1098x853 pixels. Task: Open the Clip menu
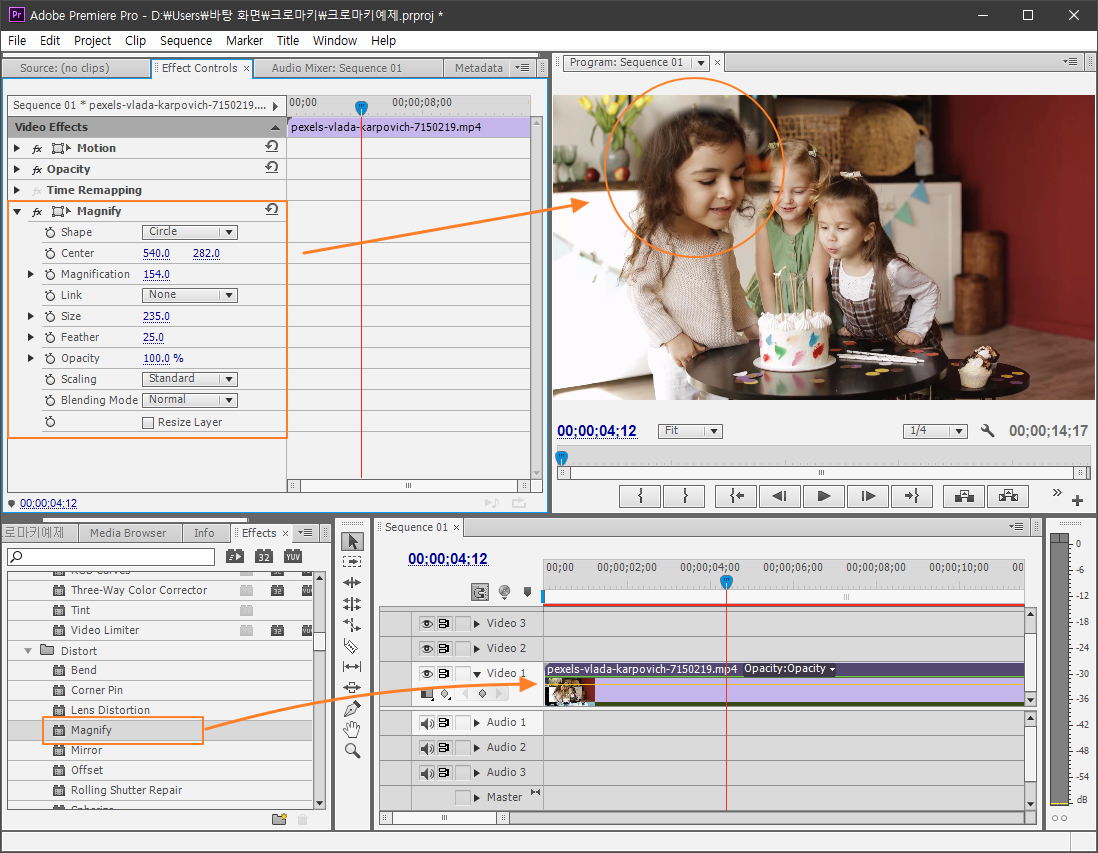pos(135,41)
